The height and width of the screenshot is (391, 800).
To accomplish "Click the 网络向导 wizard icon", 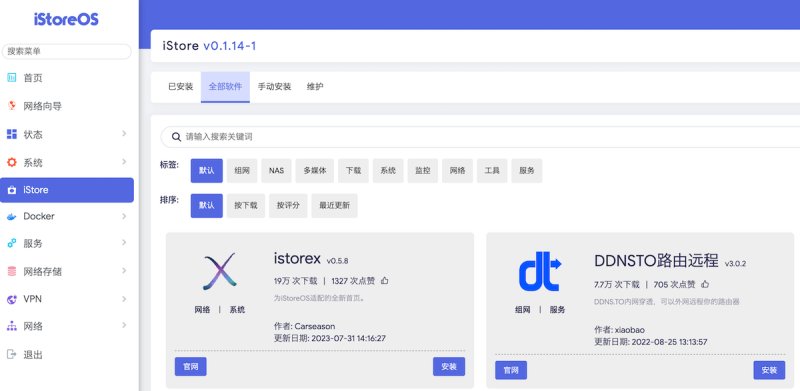I will 12,106.
